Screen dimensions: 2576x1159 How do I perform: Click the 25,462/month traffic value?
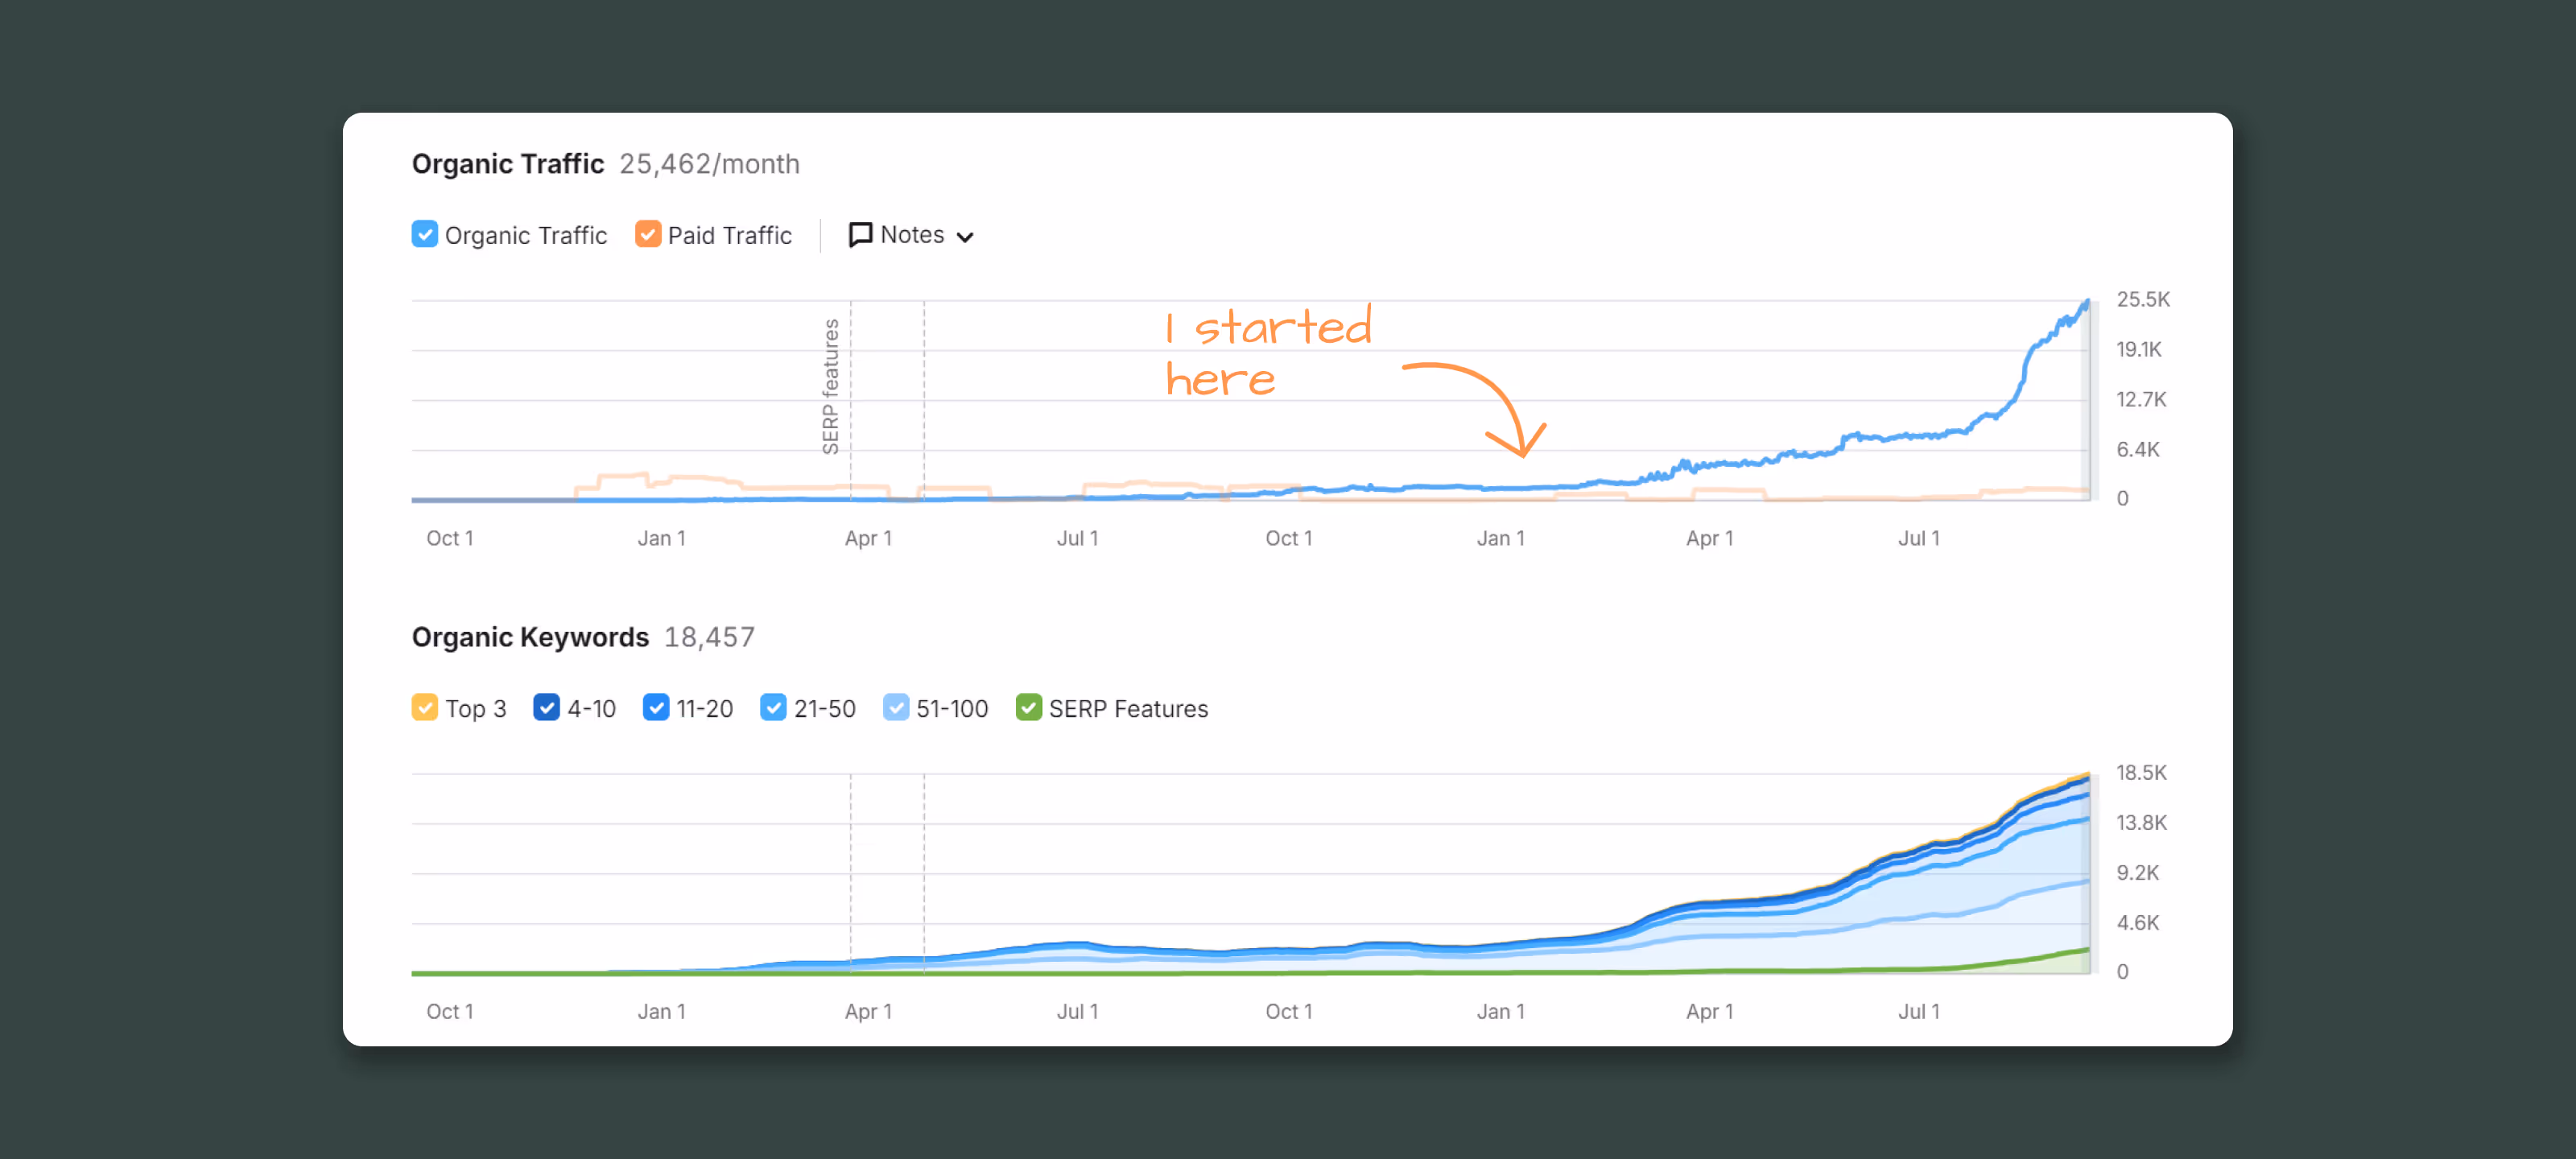click(709, 164)
